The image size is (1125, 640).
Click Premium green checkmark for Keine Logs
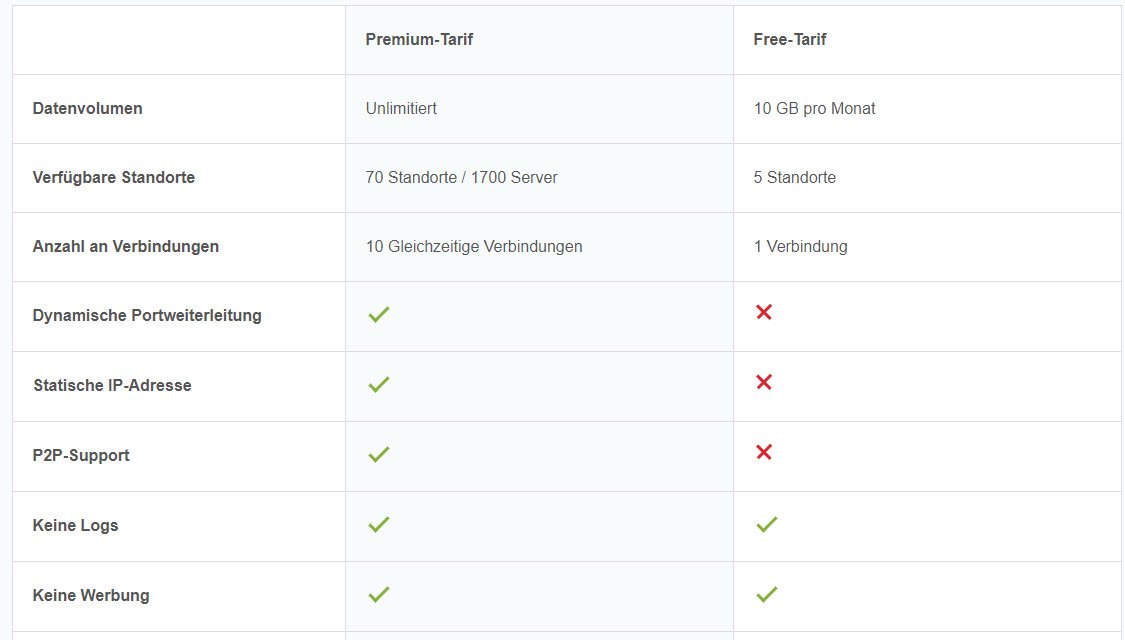378,524
